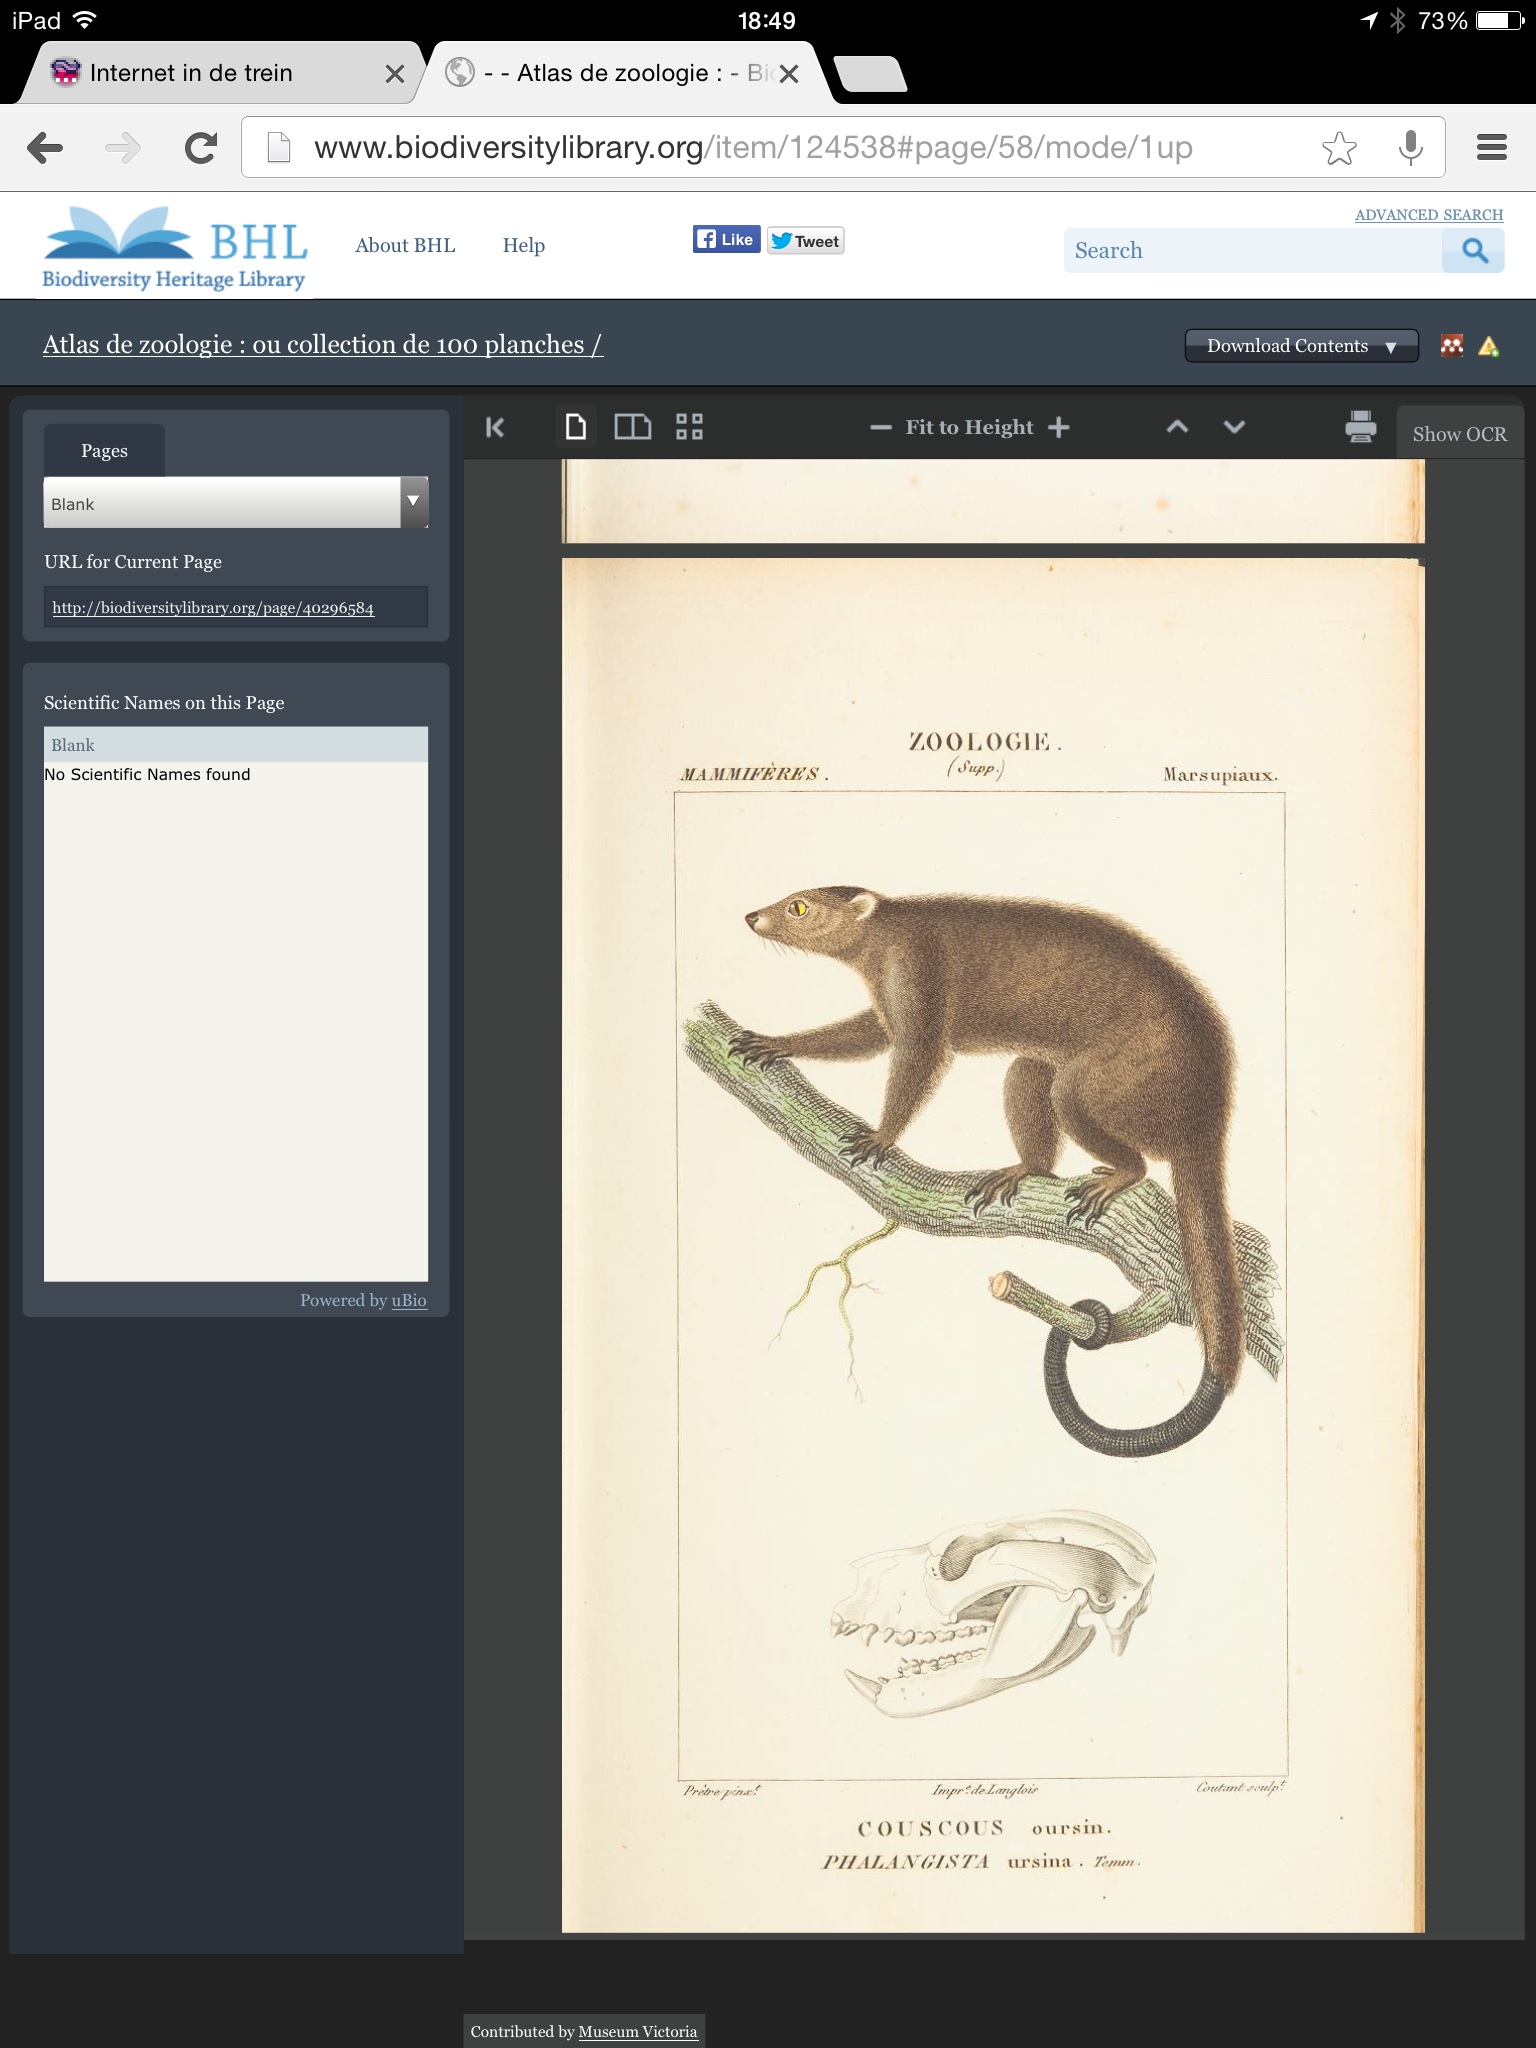Zoom out with the minus icon
This screenshot has width=1536, height=2048.
880,428
